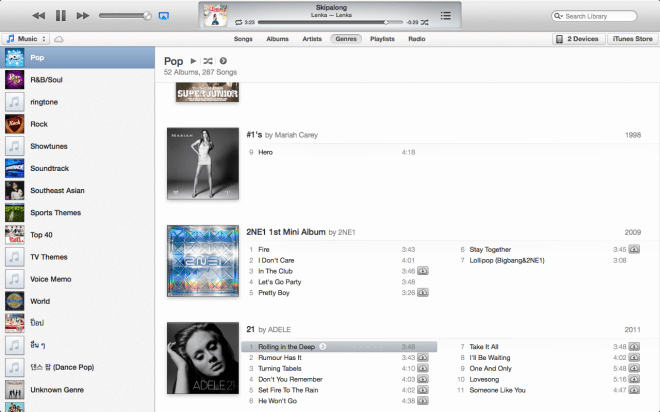Viewport: 660px width, 412px height.
Task: Adjust the volume slider
Action: (x=125, y=16)
